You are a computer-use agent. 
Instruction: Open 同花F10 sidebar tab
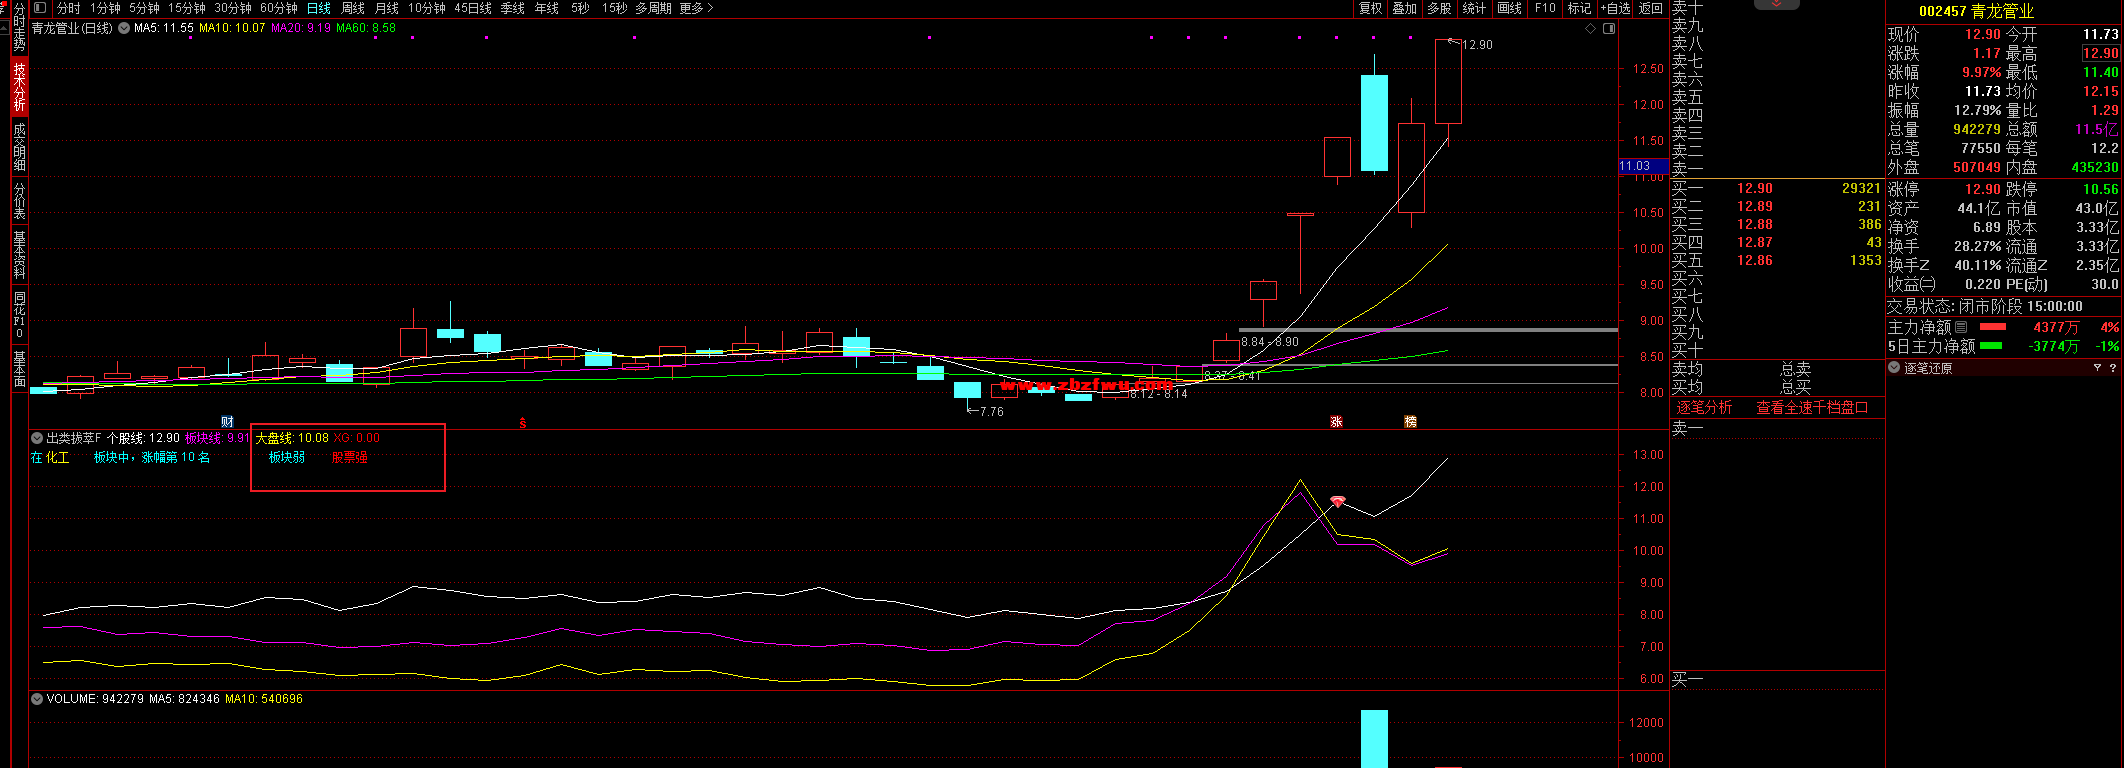(19, 315)
